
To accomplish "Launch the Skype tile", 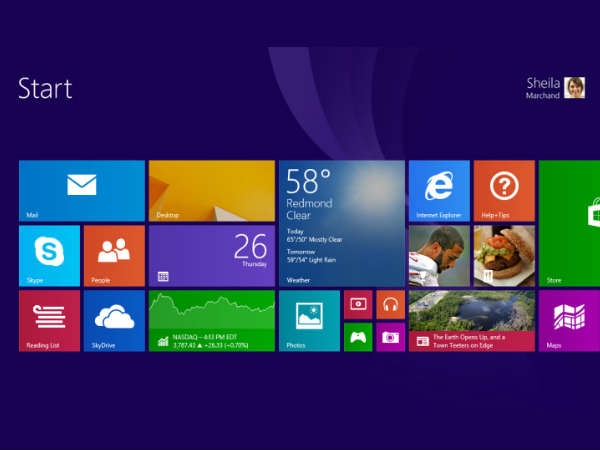I will pyautogui.click(x=49, y=256).
